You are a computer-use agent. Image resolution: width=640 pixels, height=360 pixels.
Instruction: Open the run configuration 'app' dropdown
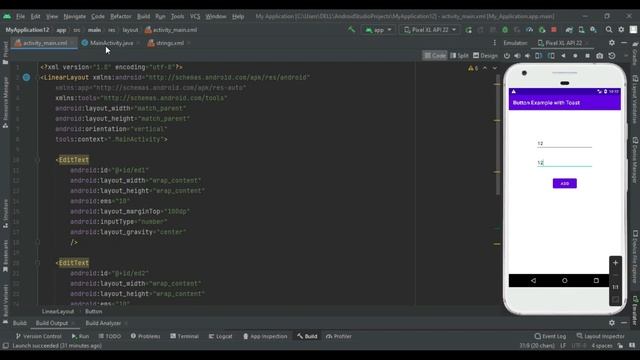(x=378, y=30)
